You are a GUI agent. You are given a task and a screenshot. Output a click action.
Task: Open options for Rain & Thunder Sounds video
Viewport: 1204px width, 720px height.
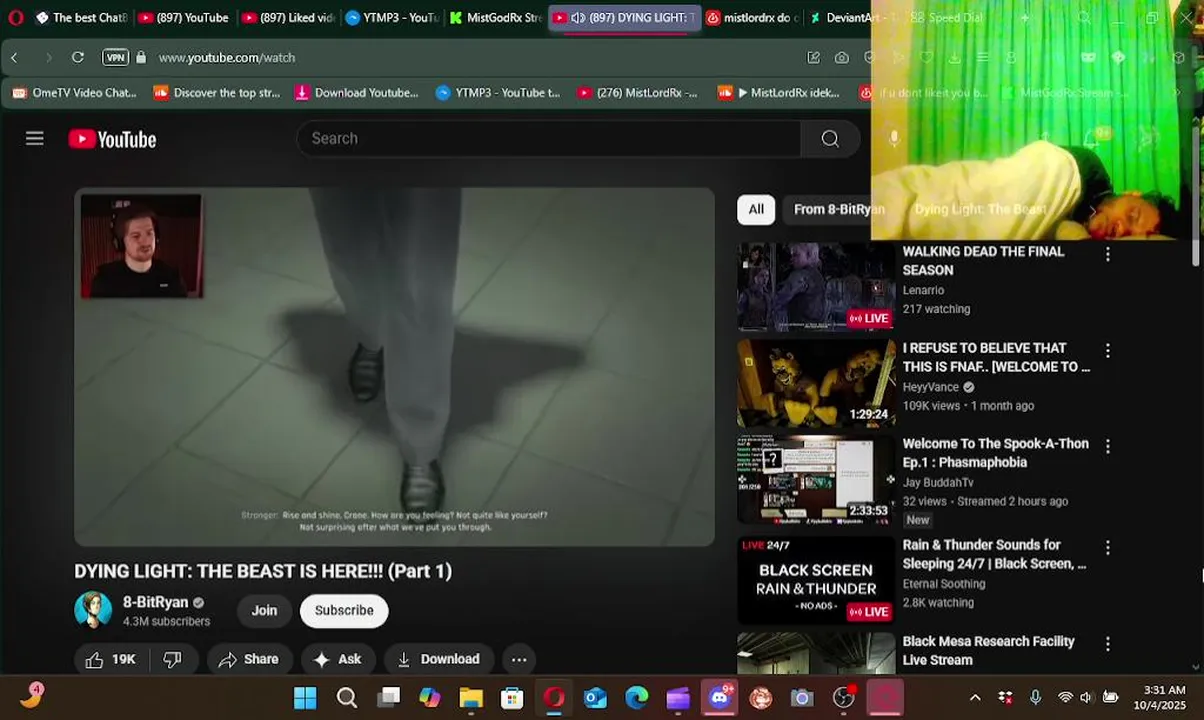pyautogui.click(x=1107, y=548)
